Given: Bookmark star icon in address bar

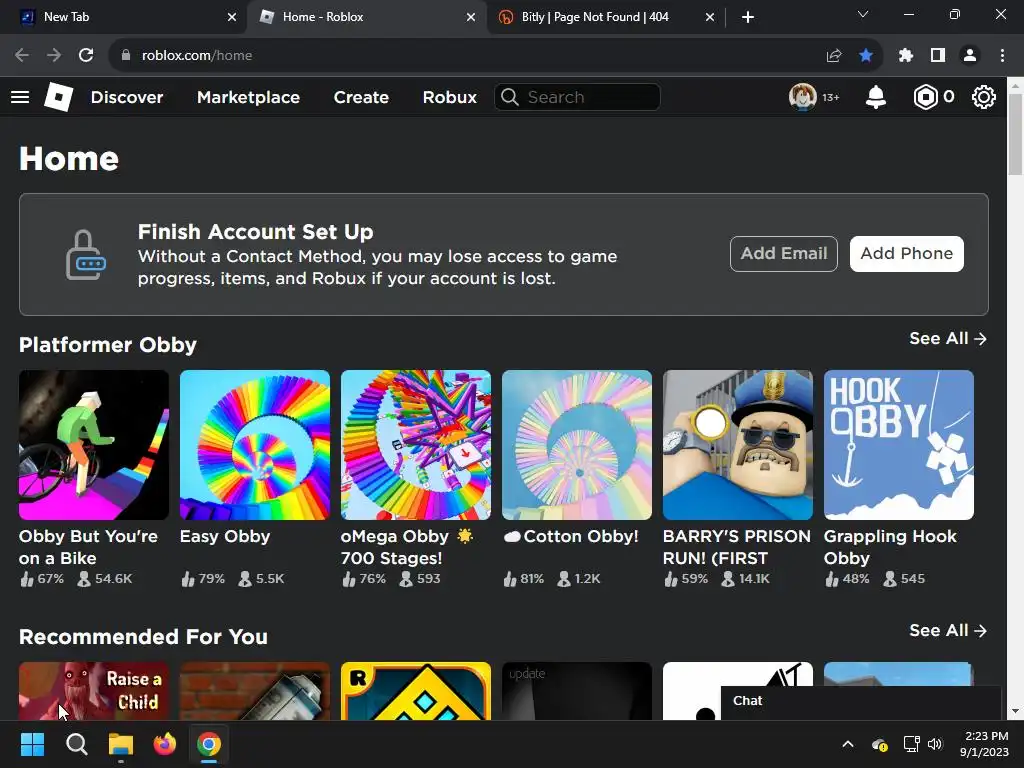Looking at the screenshot, I should point(866,56).
